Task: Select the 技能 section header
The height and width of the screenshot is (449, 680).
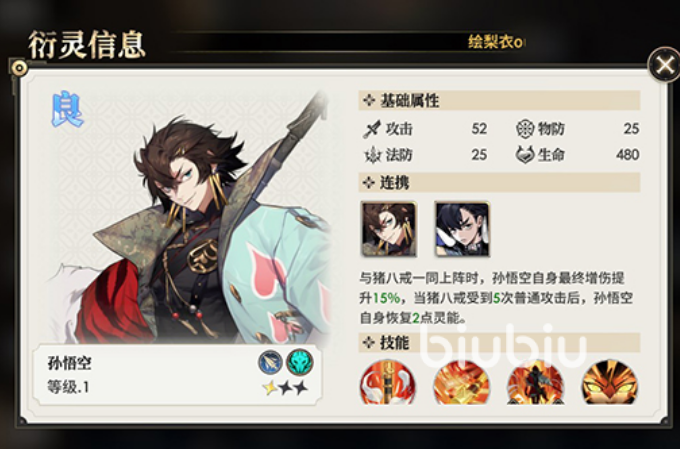Action: [x=499, y=343]
